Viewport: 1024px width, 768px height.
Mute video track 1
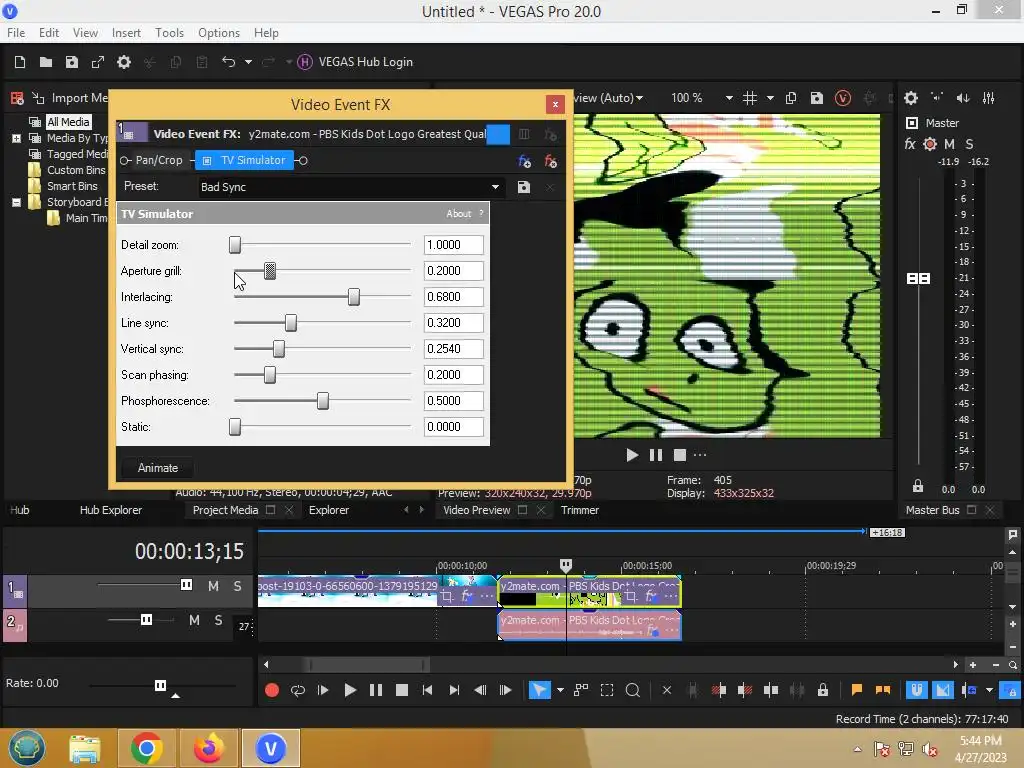[213, 586]
